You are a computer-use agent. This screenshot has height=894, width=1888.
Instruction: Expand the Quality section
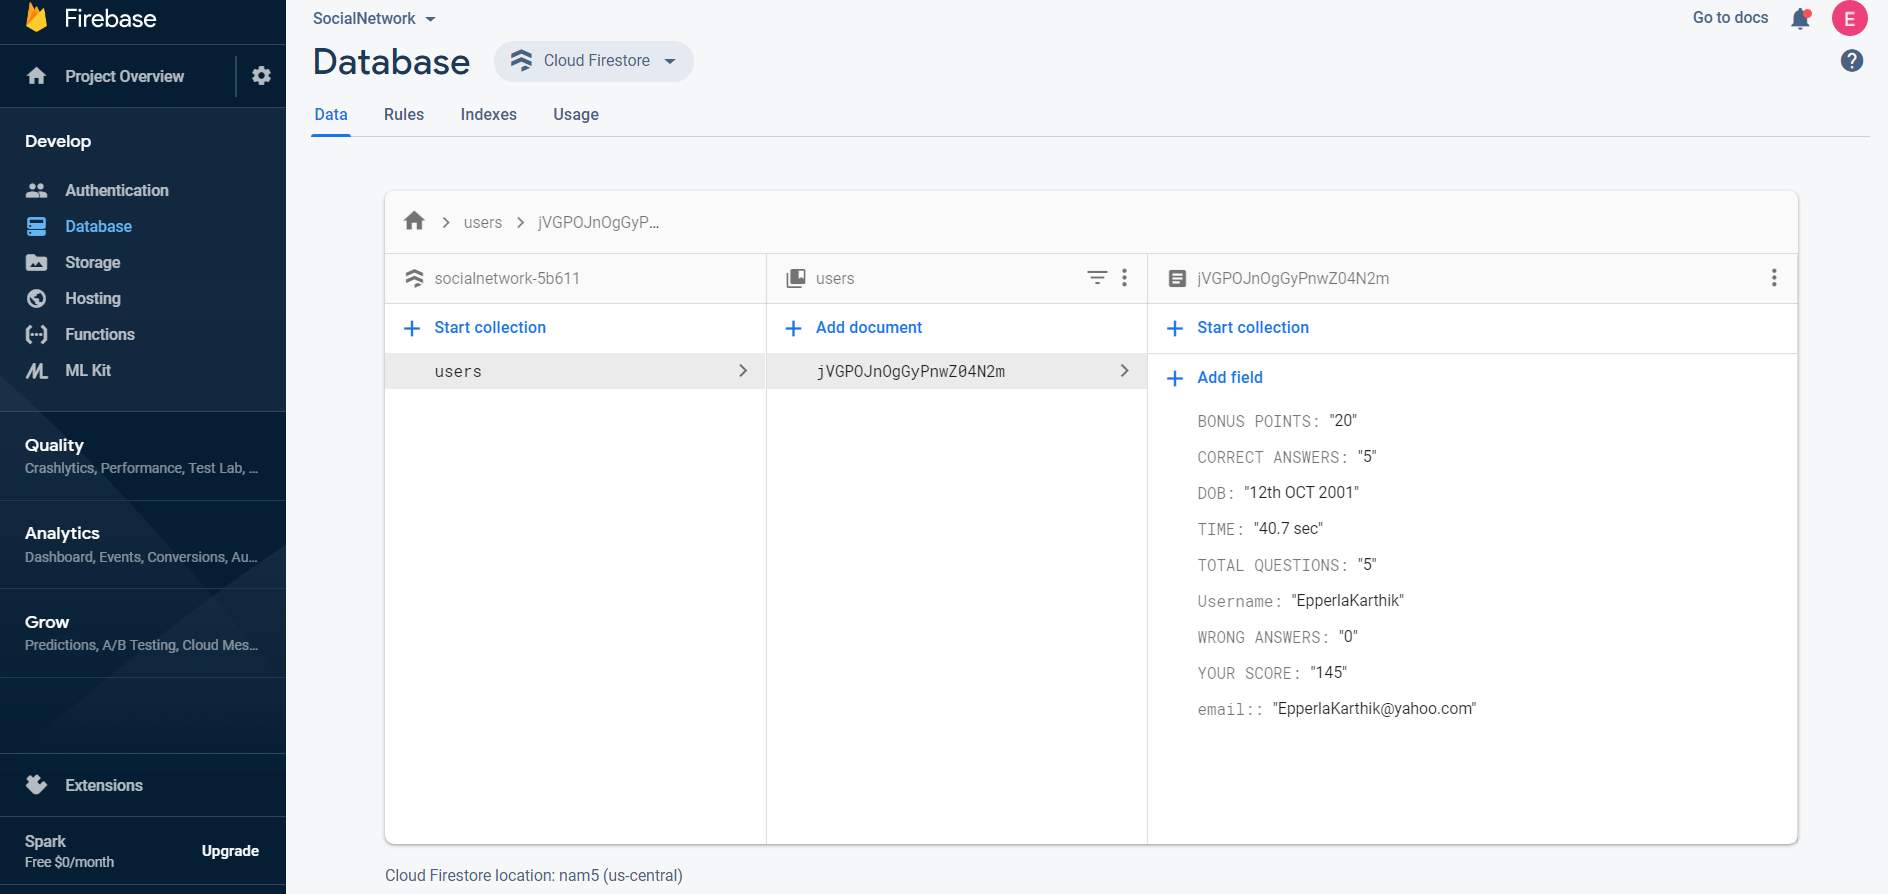143,456
